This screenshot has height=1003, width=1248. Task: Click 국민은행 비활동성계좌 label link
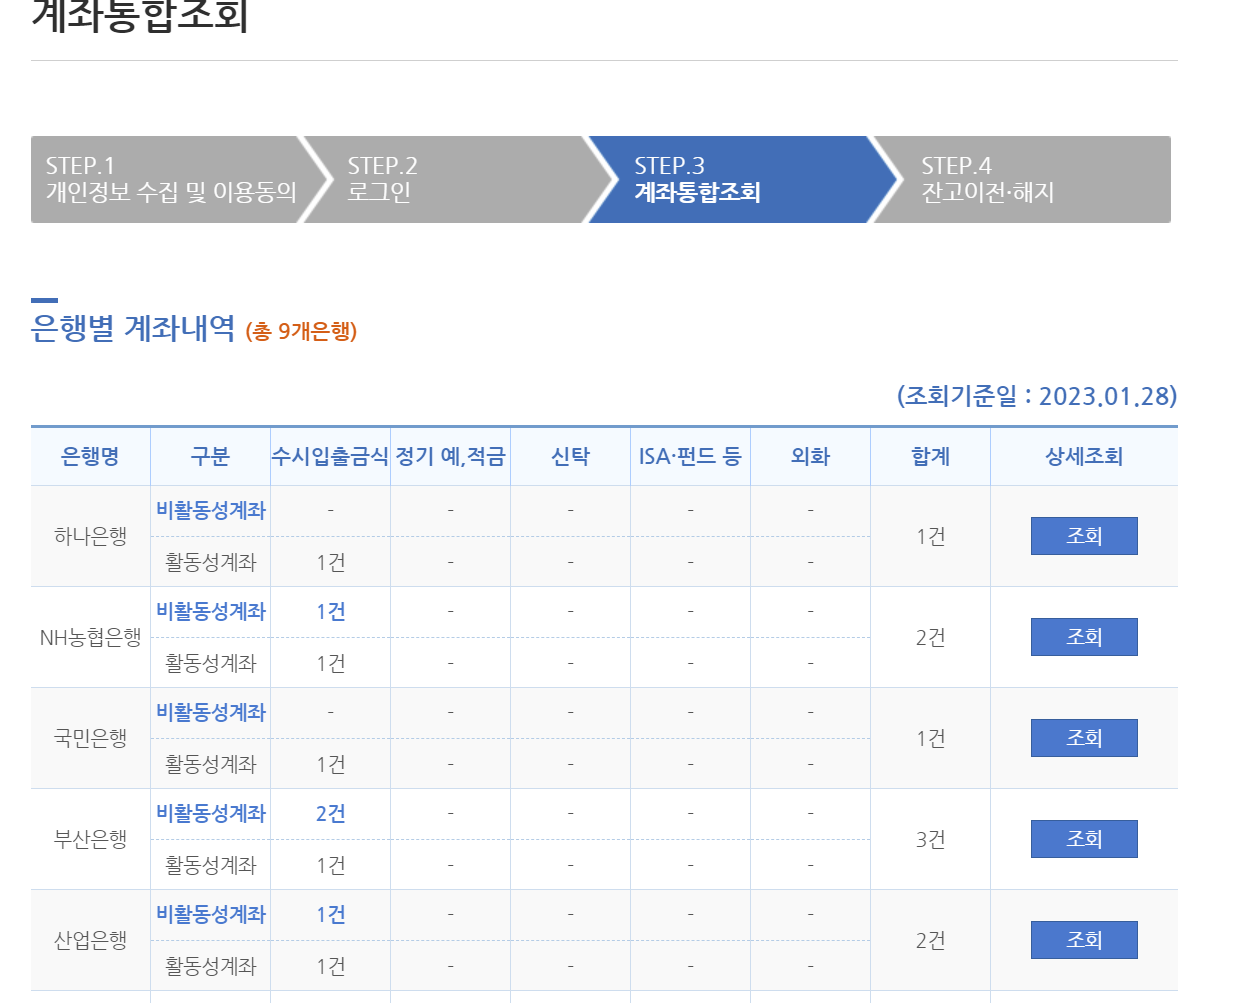[211, 712]
